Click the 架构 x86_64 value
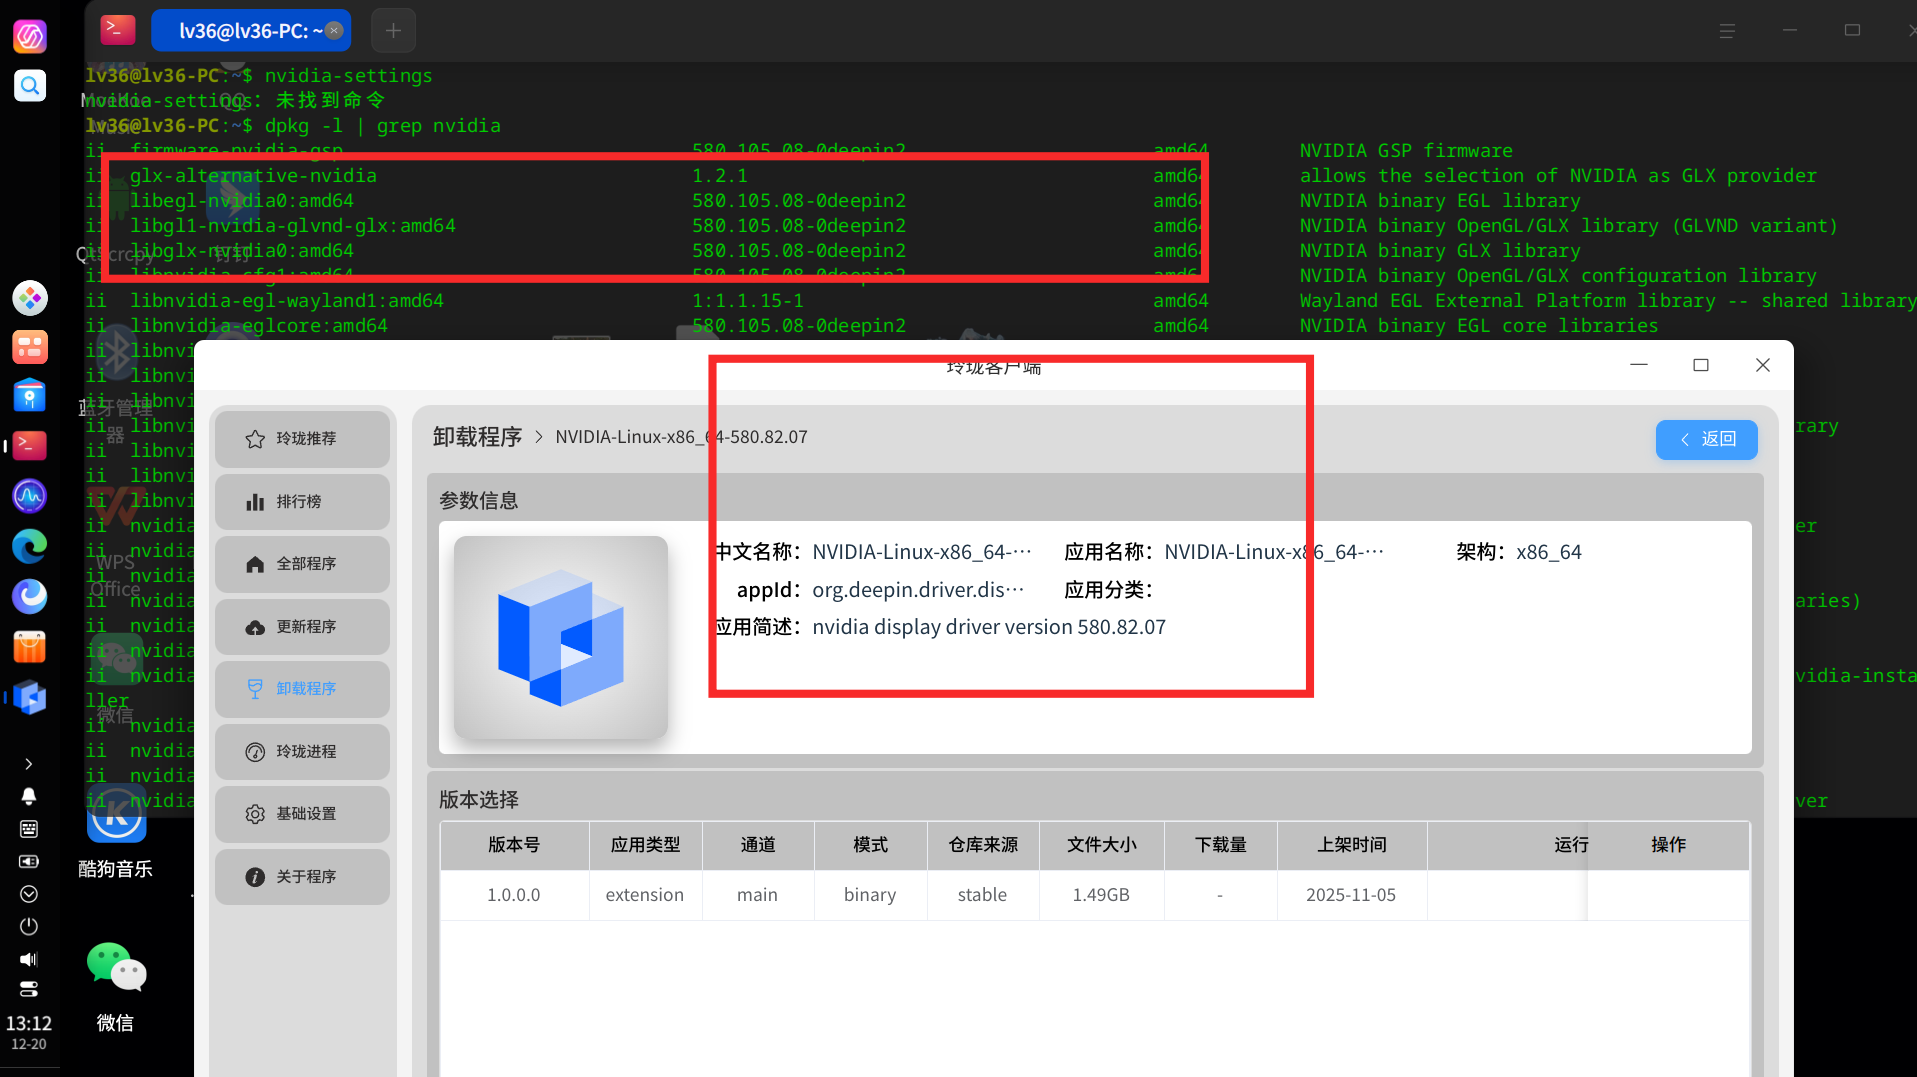Screen dimensions: 1917x1077 (1549, 552)
